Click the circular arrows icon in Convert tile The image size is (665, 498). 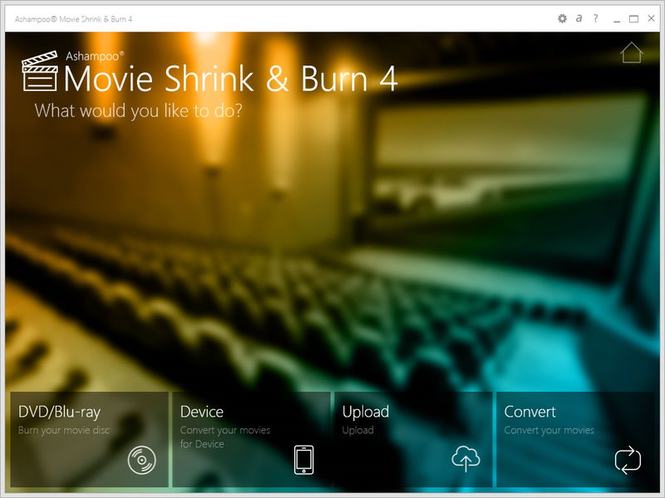(x=628, y=460)
